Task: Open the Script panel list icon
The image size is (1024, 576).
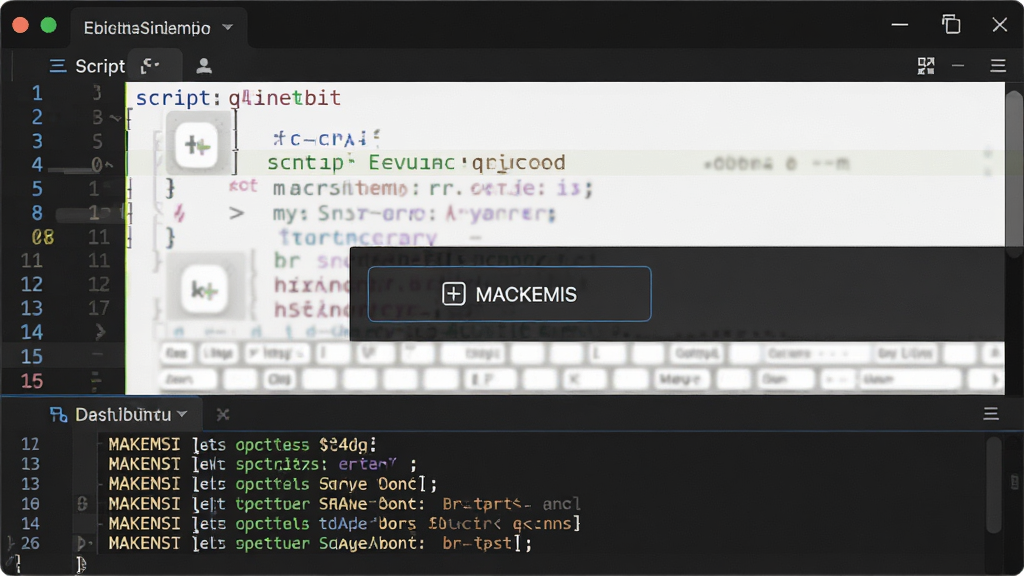Action: coord(57,66)
